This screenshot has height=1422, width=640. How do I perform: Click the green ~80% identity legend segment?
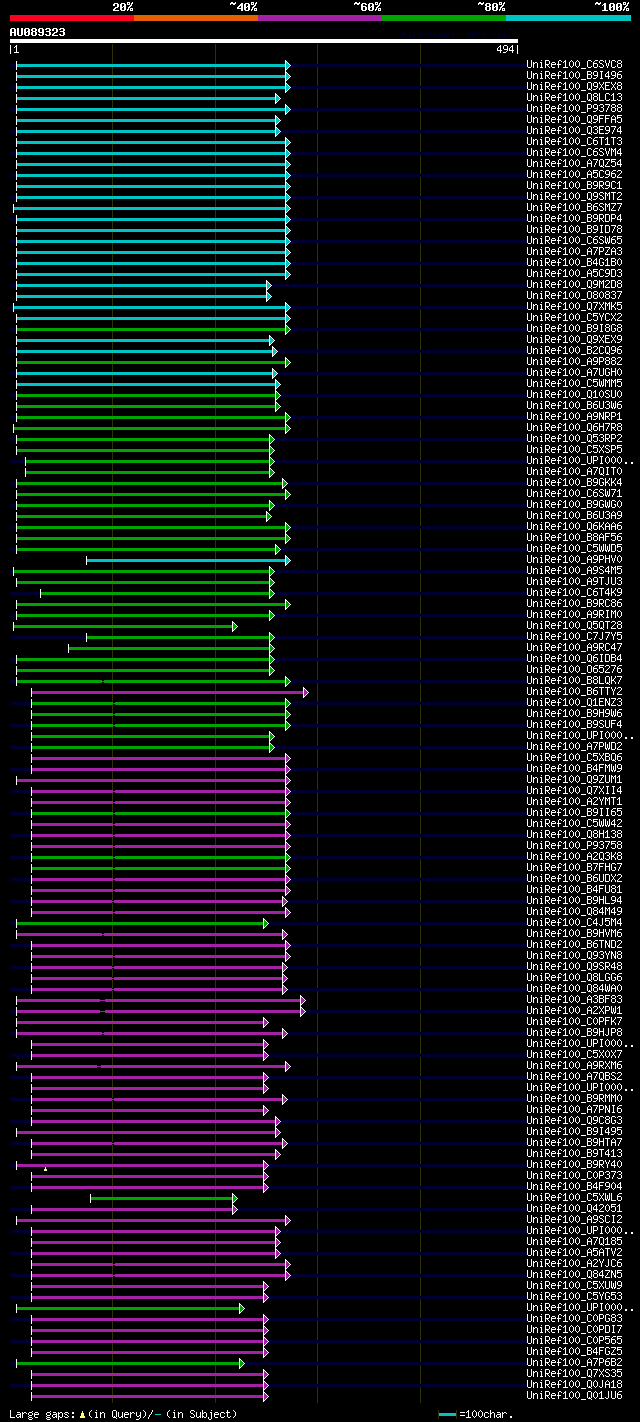point(444,18)
